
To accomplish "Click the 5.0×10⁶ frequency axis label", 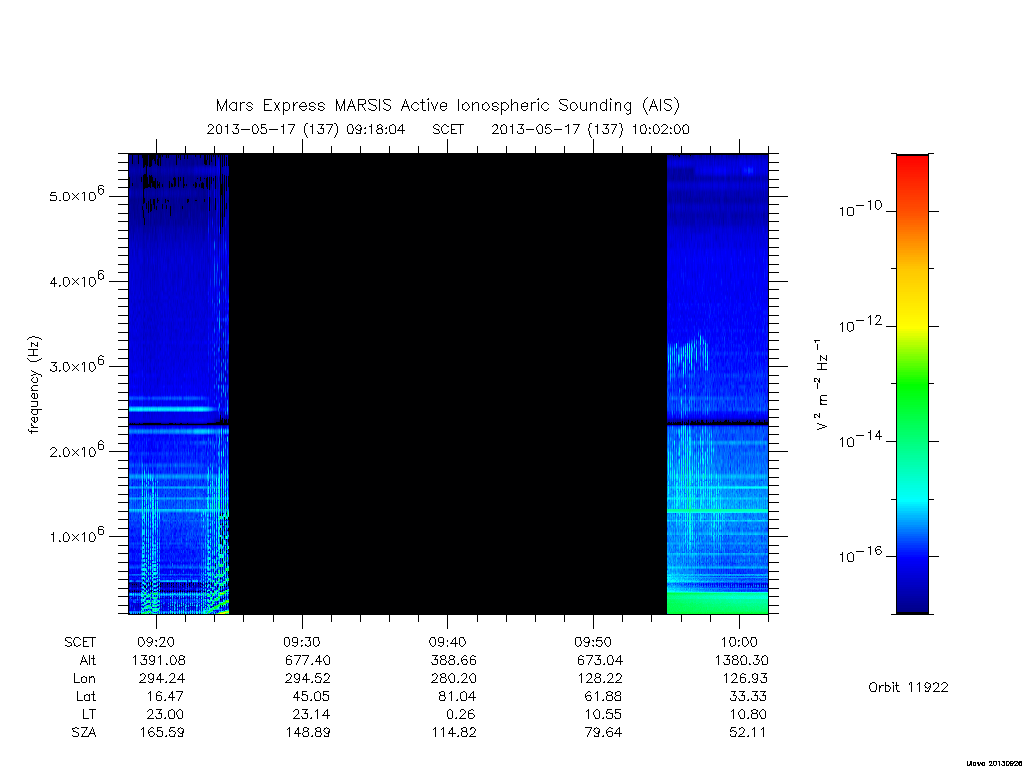I will [77, 195].
